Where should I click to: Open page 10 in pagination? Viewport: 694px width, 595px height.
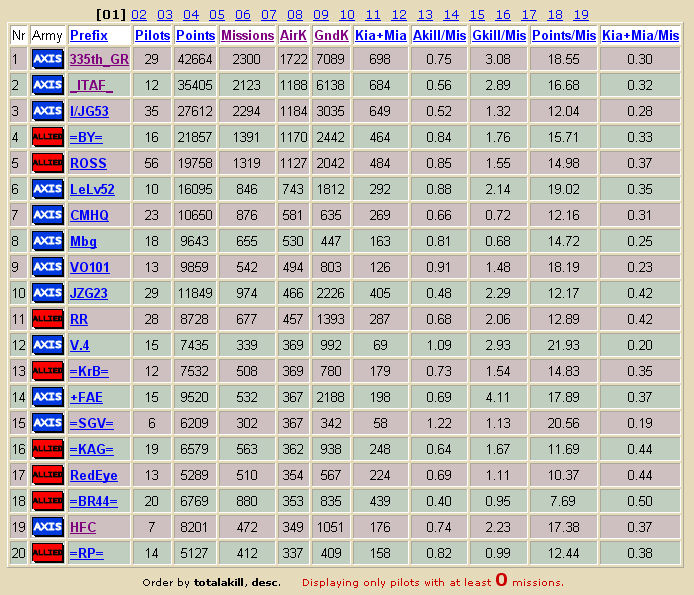coord(347,15)
